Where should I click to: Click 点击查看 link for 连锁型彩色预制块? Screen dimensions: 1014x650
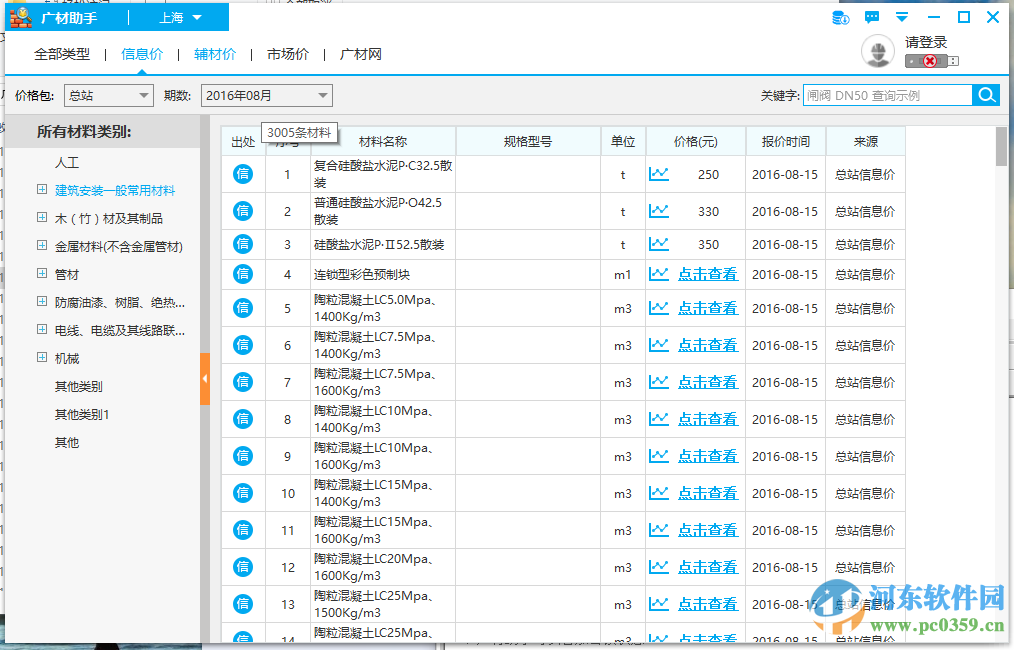(708, 274)
